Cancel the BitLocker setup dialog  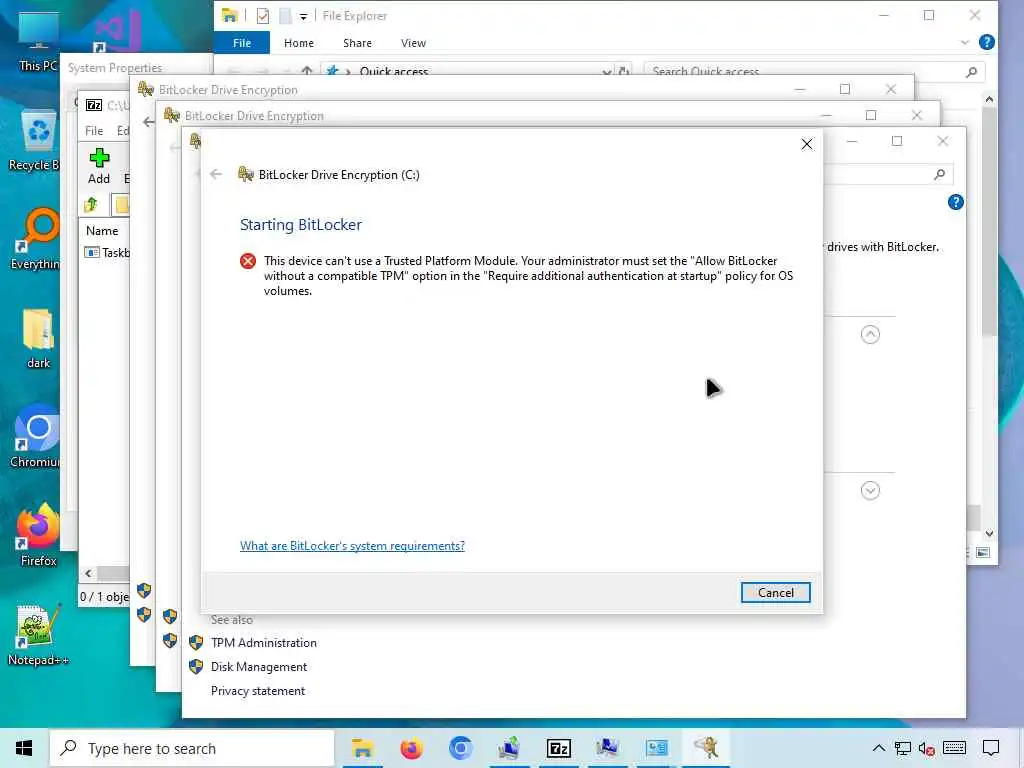pos(775,592)
